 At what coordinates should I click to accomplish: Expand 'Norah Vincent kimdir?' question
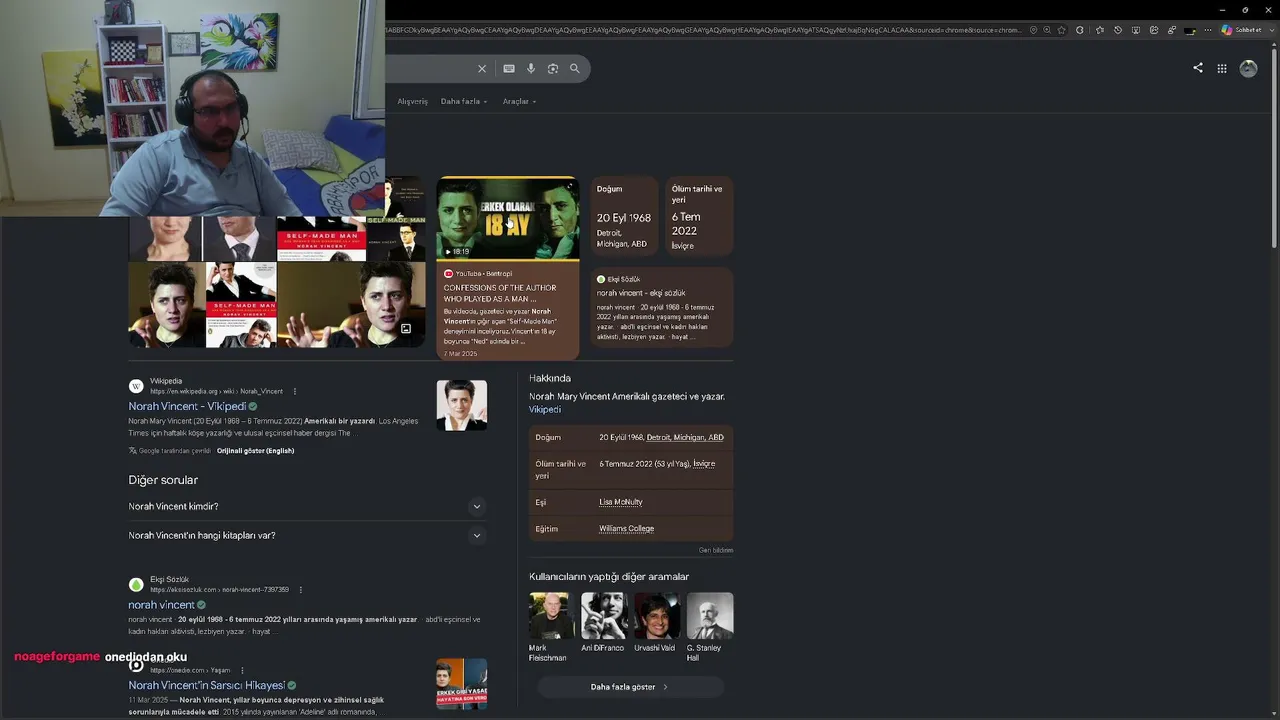(306, 507)
